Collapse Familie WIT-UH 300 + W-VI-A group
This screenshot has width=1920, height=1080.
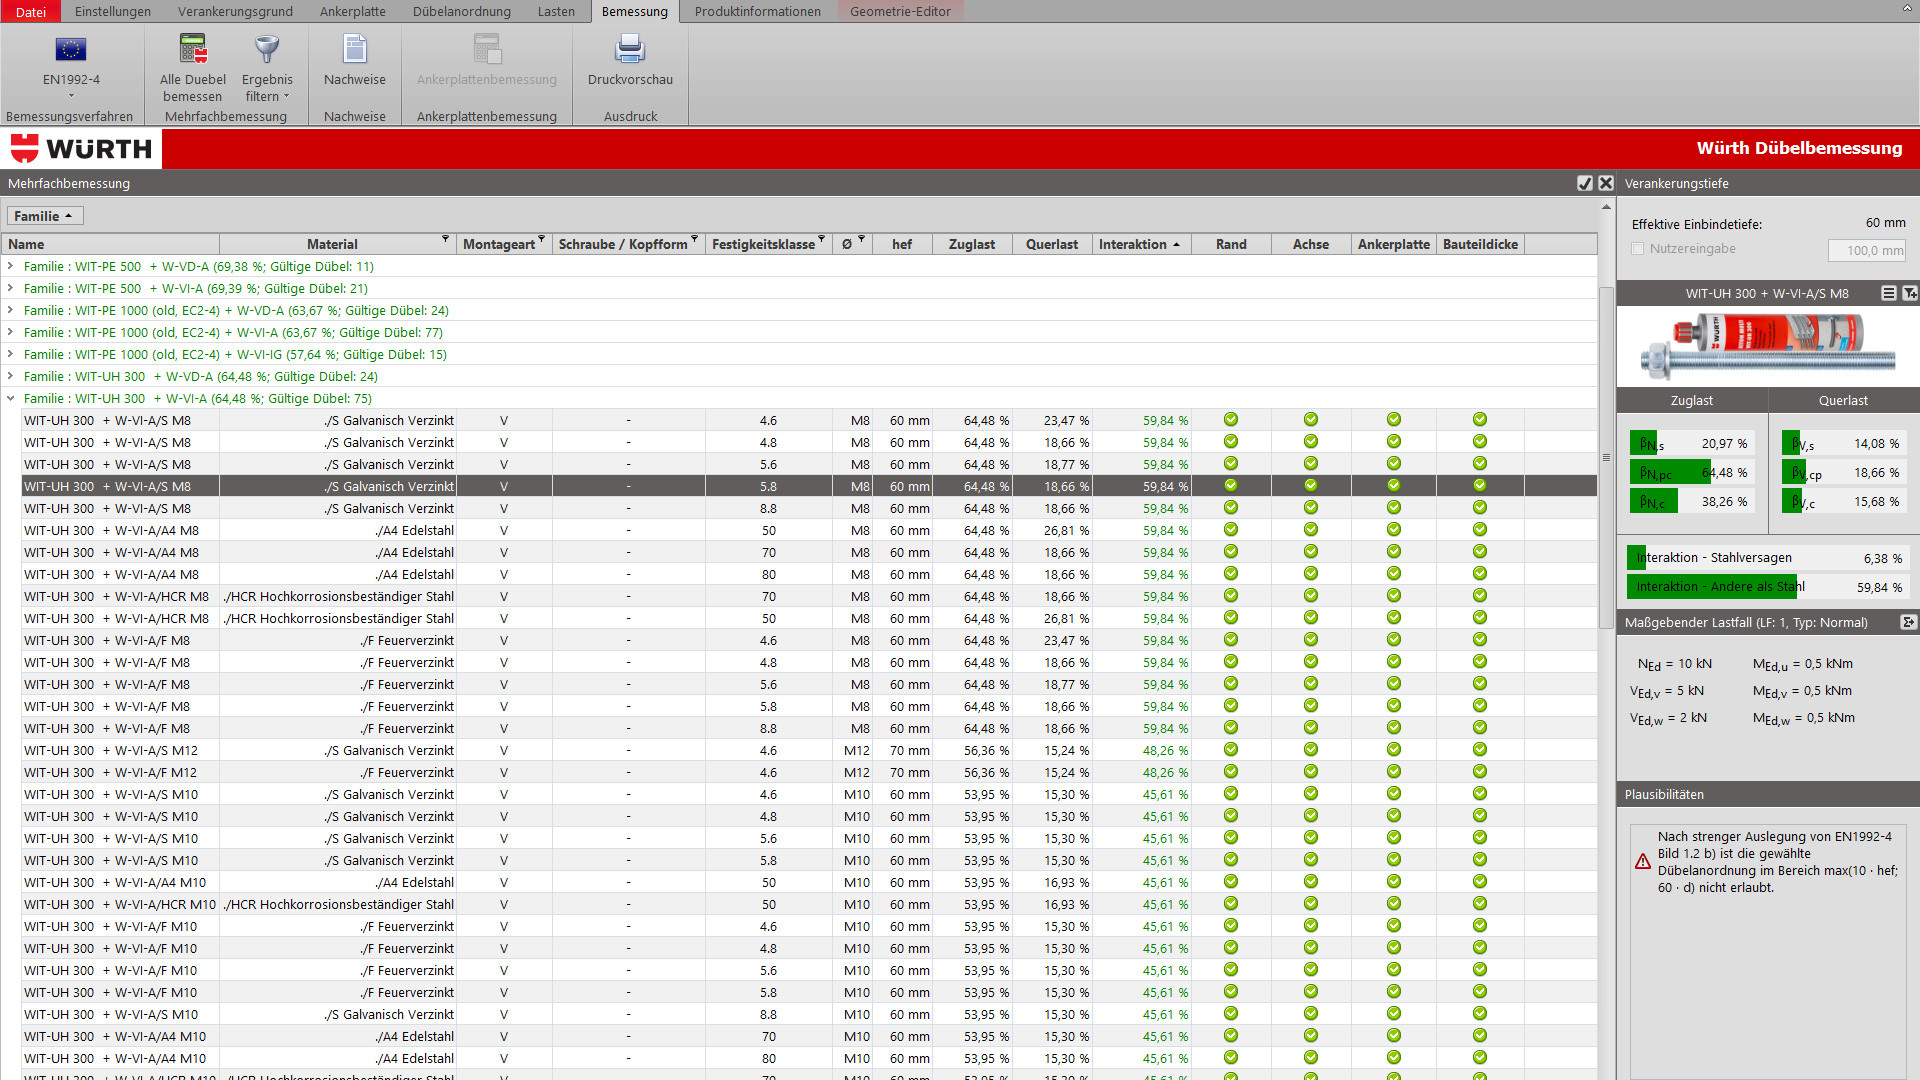[11, 398]
